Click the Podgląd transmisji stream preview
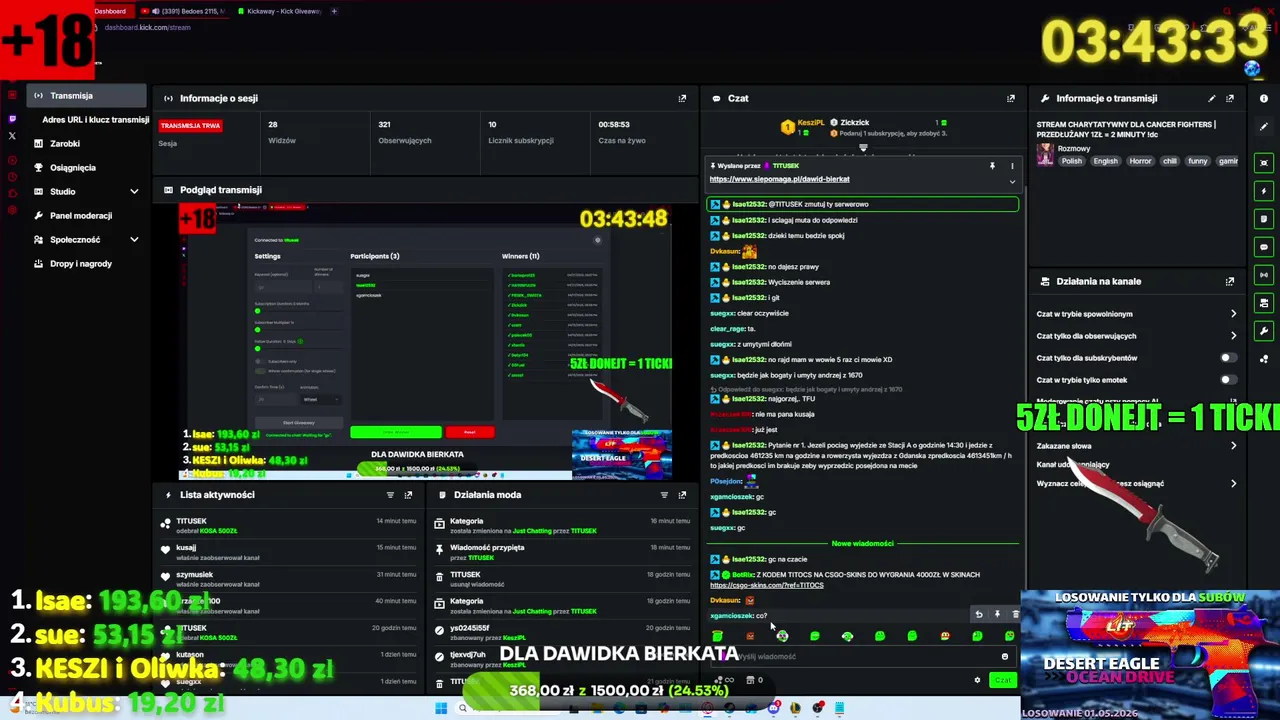This screenshot has height=720, width=1280. coord(425,342)
